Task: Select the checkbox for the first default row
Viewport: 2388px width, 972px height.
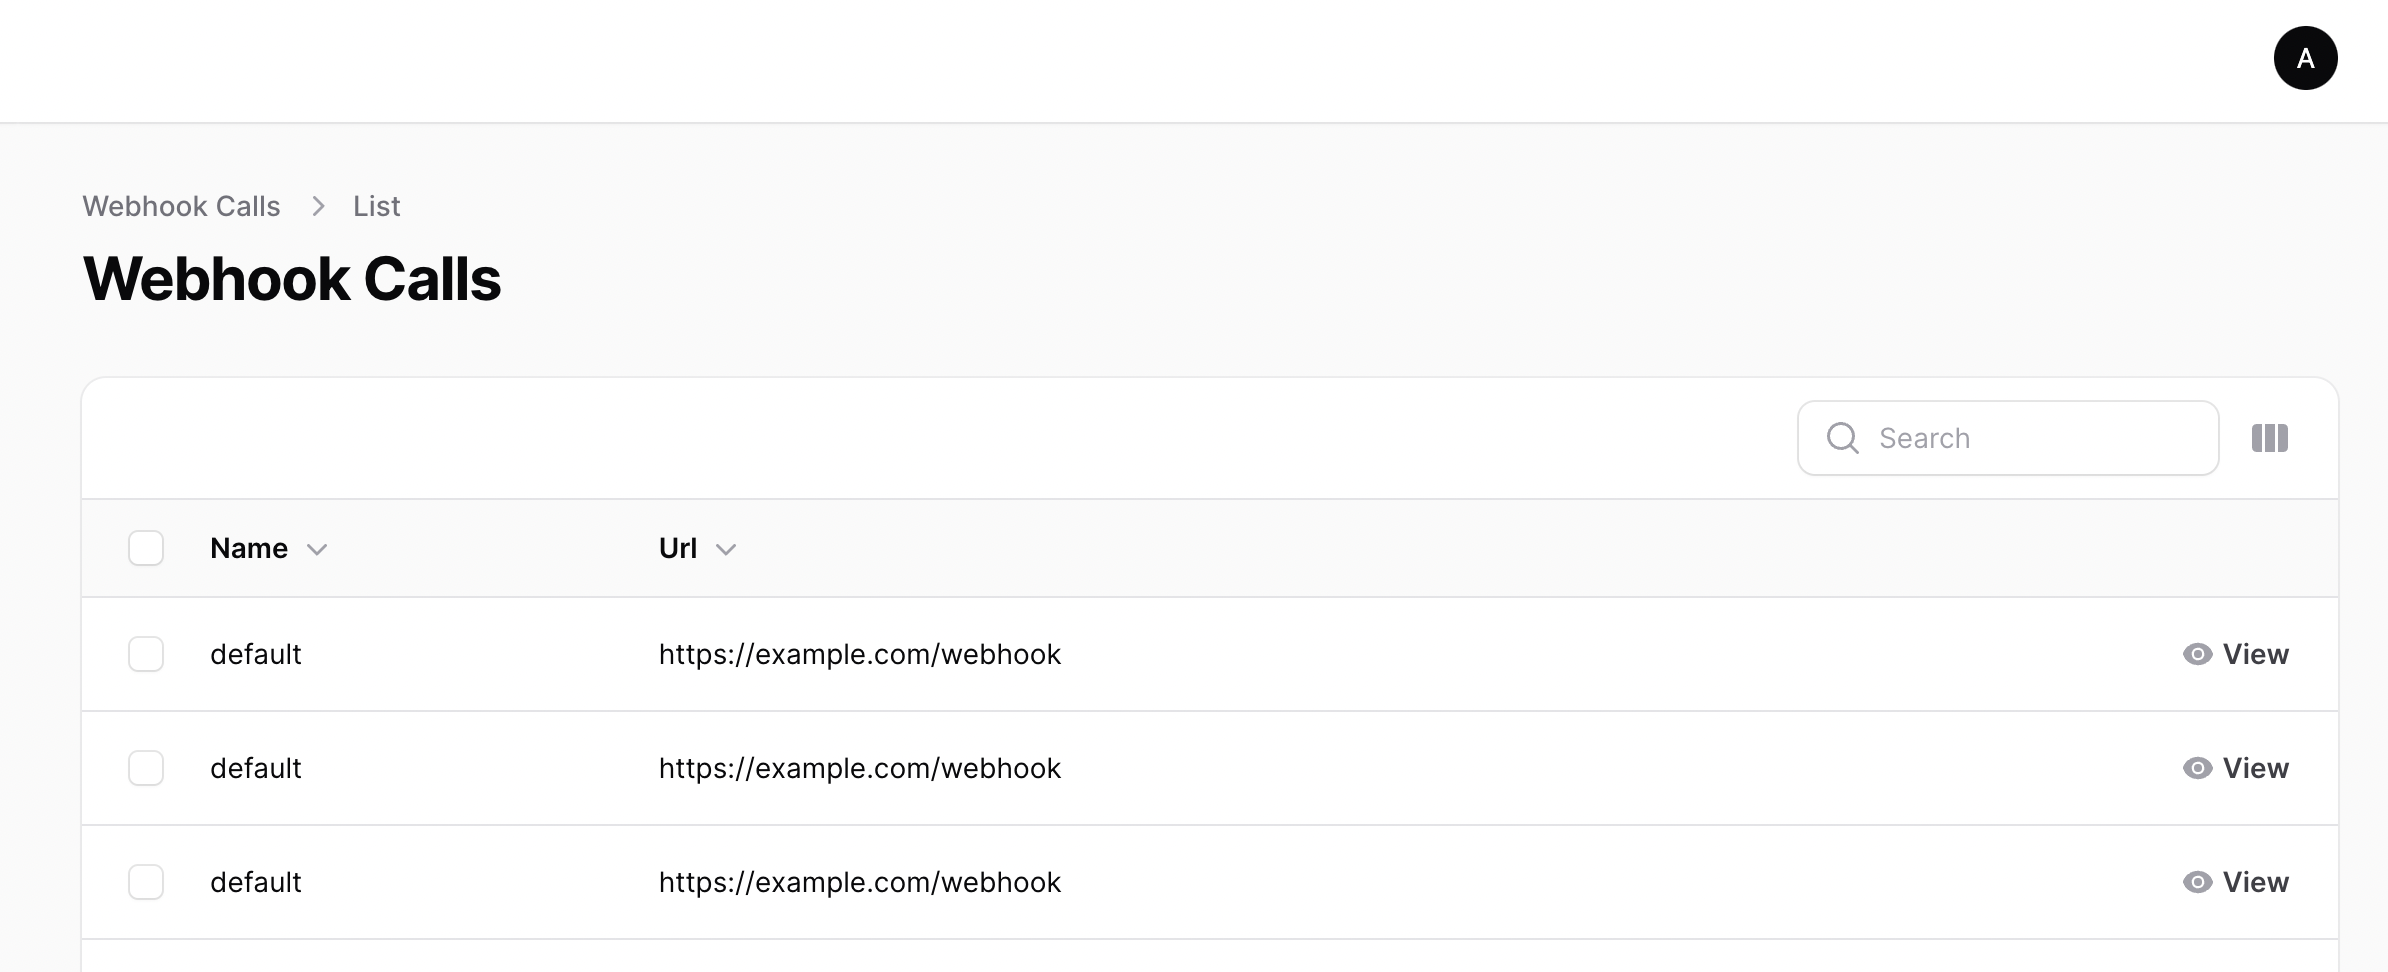Action: (x=146, y=654)
